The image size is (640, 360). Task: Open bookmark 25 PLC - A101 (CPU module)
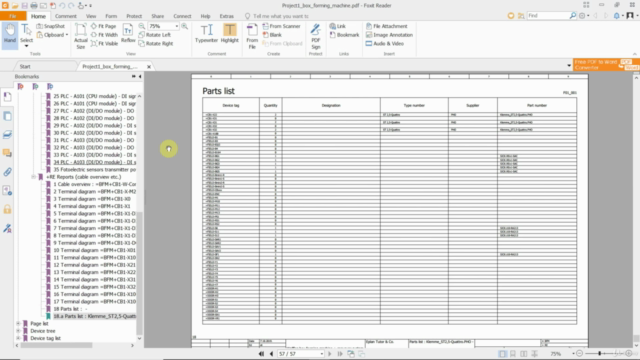(95, 96)
